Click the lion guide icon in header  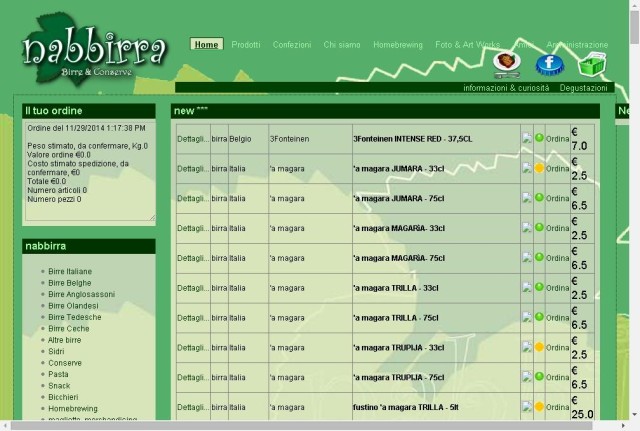tap(507, 64)
